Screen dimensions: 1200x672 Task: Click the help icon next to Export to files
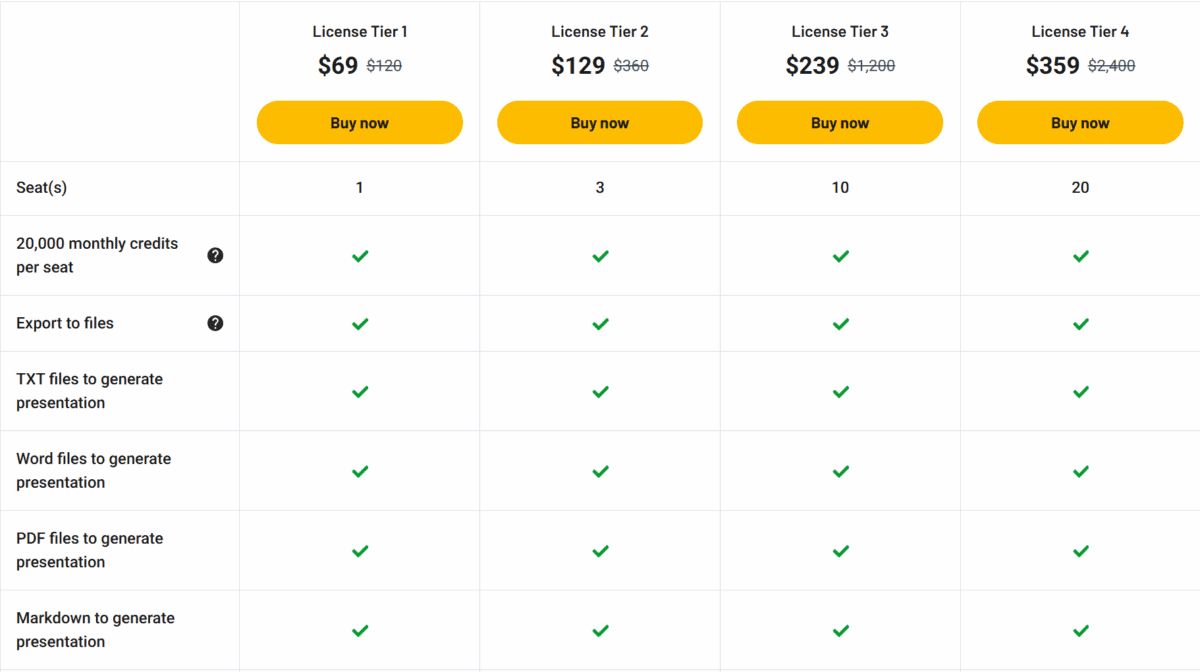[215, 323]
